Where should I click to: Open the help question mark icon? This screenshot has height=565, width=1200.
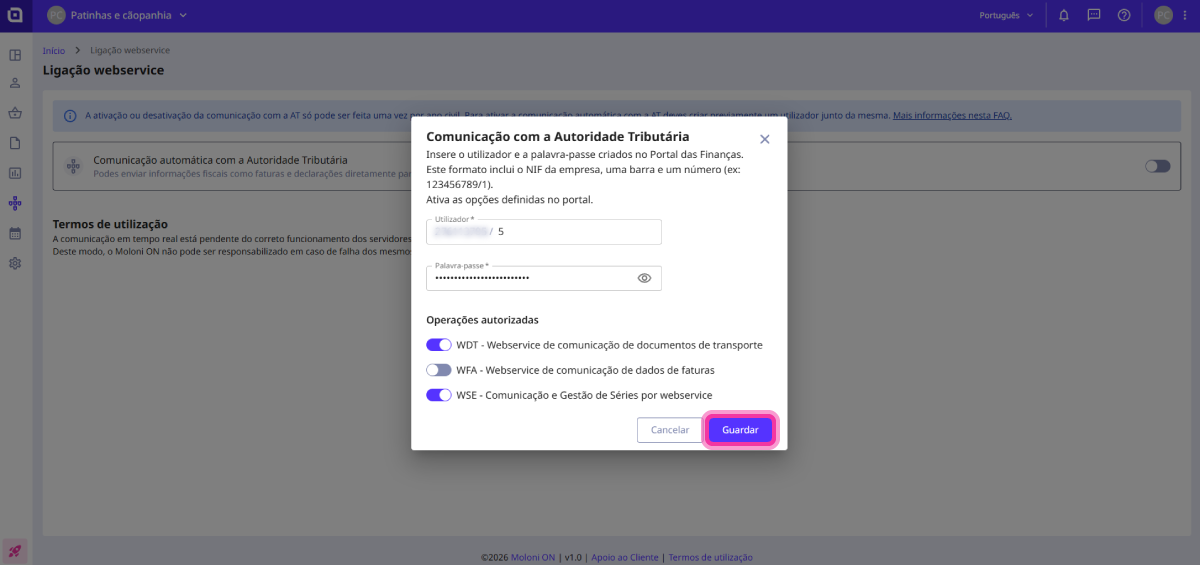(x=1124, y=15)
